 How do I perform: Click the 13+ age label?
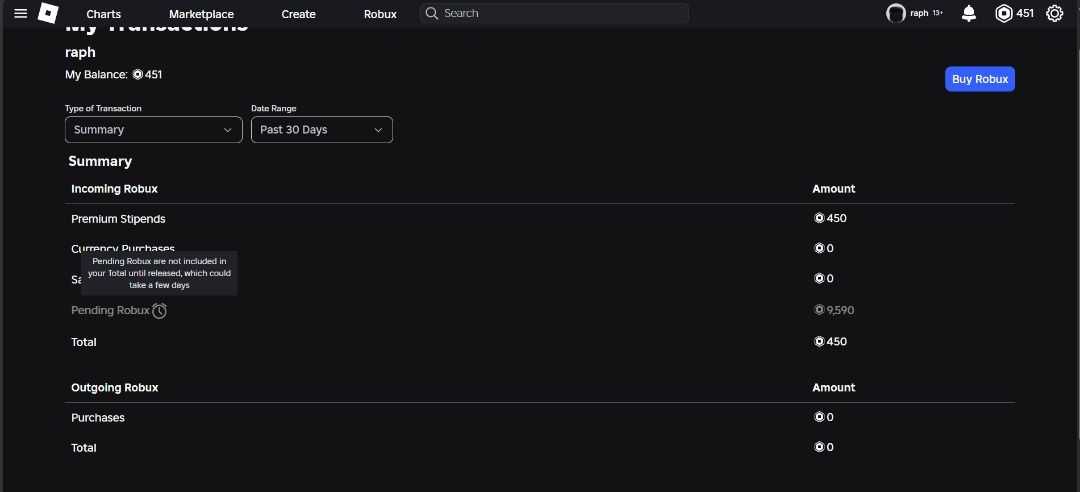(937, 13)
